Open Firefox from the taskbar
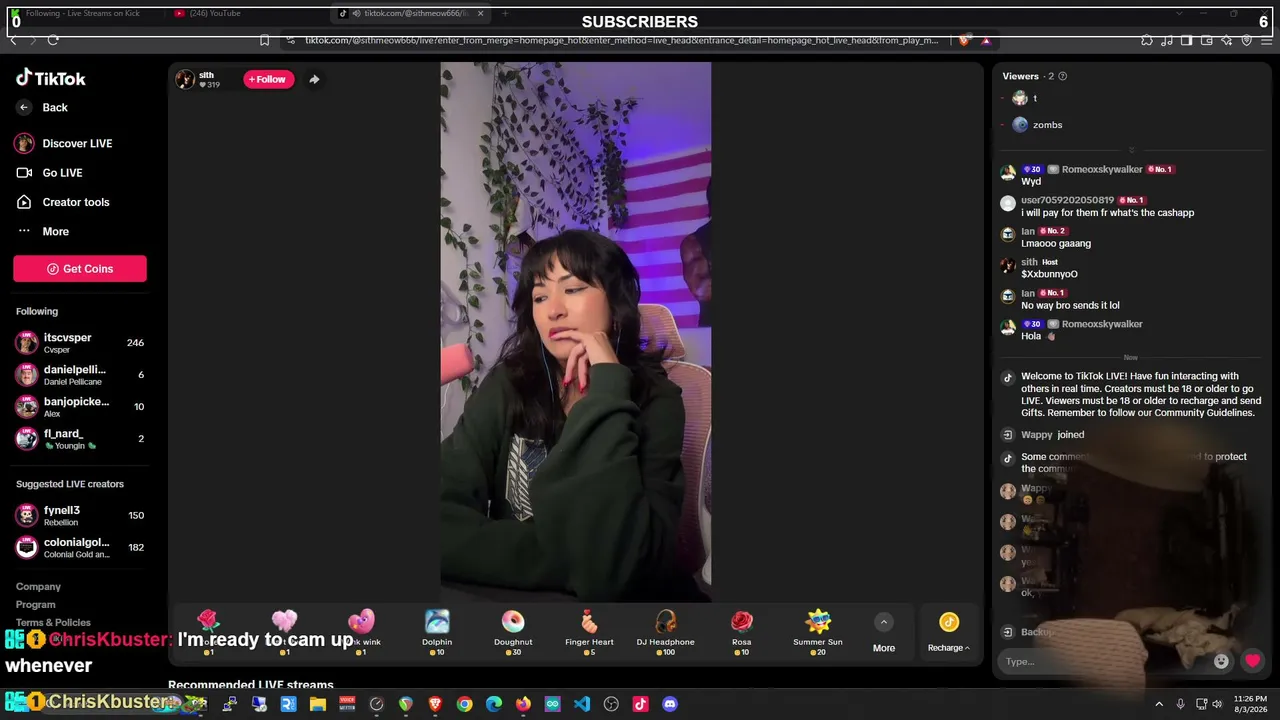The width and height of the screenshot is (1280, 720). 523,705
